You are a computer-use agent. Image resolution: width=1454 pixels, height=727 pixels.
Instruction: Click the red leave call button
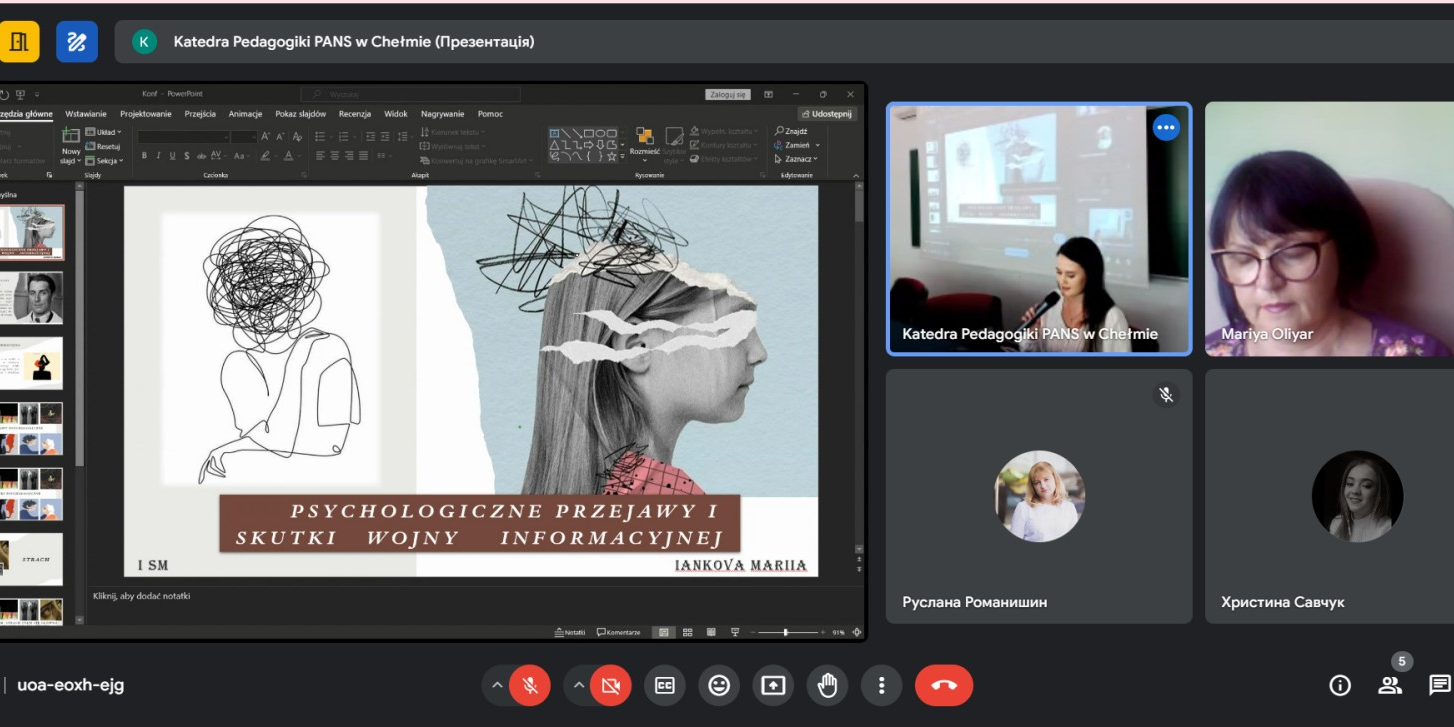pos(943,685)
